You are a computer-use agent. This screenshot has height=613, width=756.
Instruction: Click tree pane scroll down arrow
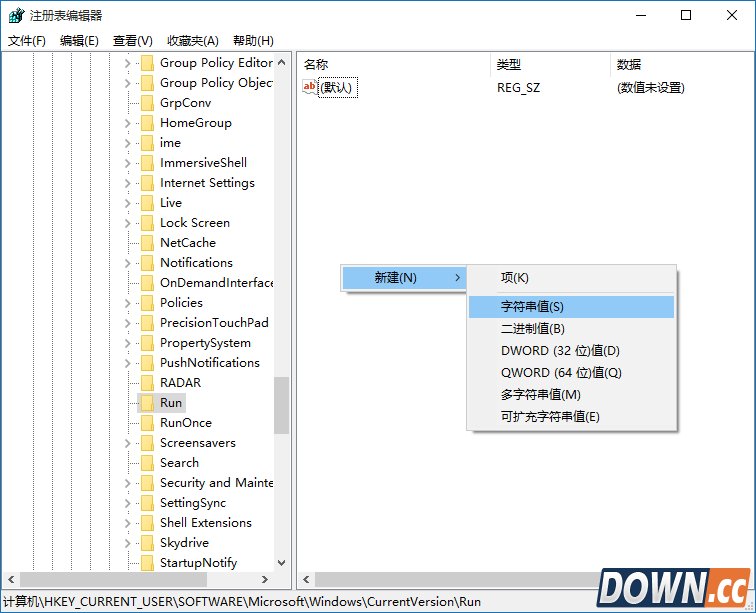tap(282, 562)
